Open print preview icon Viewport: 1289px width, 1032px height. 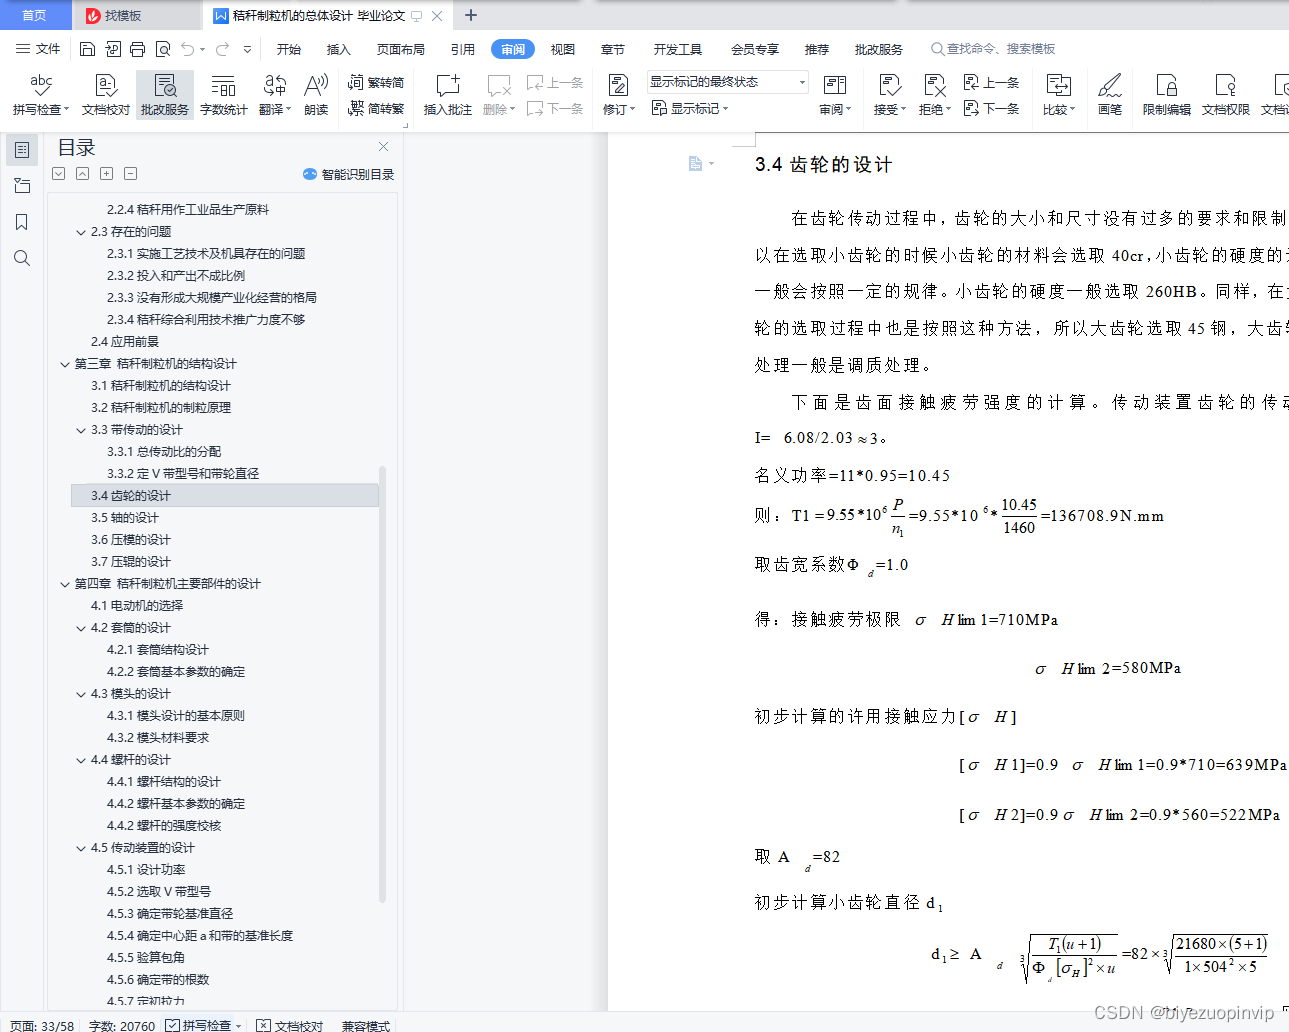pos(162,49)
